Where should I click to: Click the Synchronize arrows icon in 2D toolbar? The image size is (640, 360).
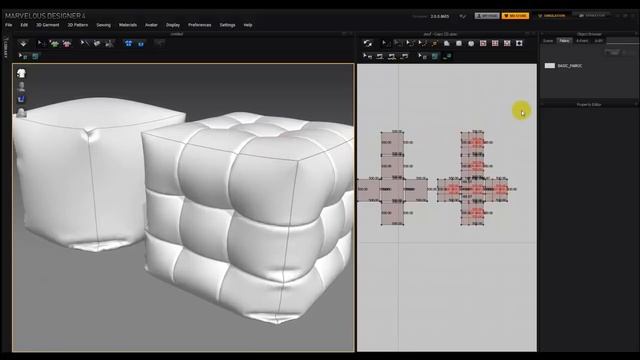tap(368, 43)
